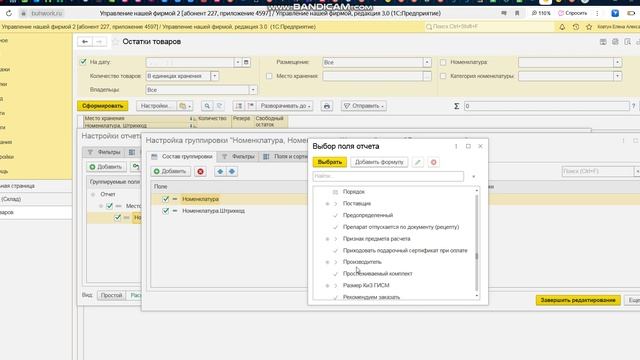The height and width of the screenshot is (360, 640).
Task: Click the field list vertical scrollbar
Action: coord(477,243)
